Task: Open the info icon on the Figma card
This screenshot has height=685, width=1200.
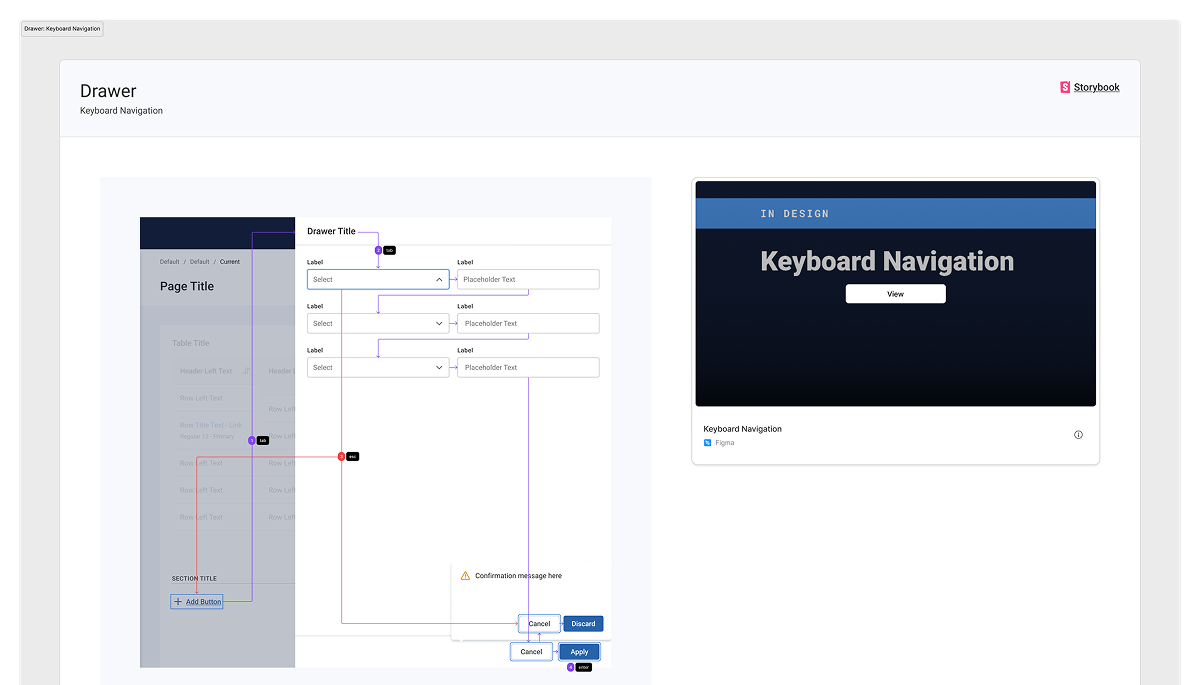Action: click(x=1078, y=435)
